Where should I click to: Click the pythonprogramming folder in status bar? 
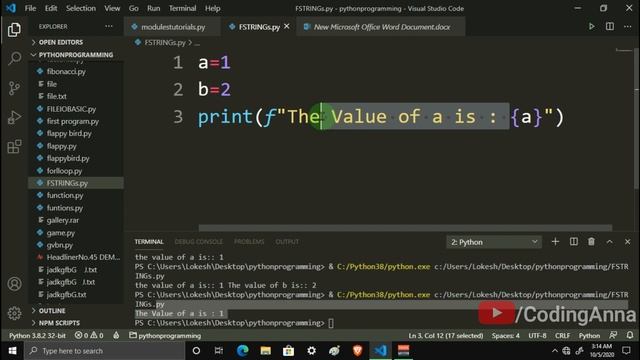165,336
